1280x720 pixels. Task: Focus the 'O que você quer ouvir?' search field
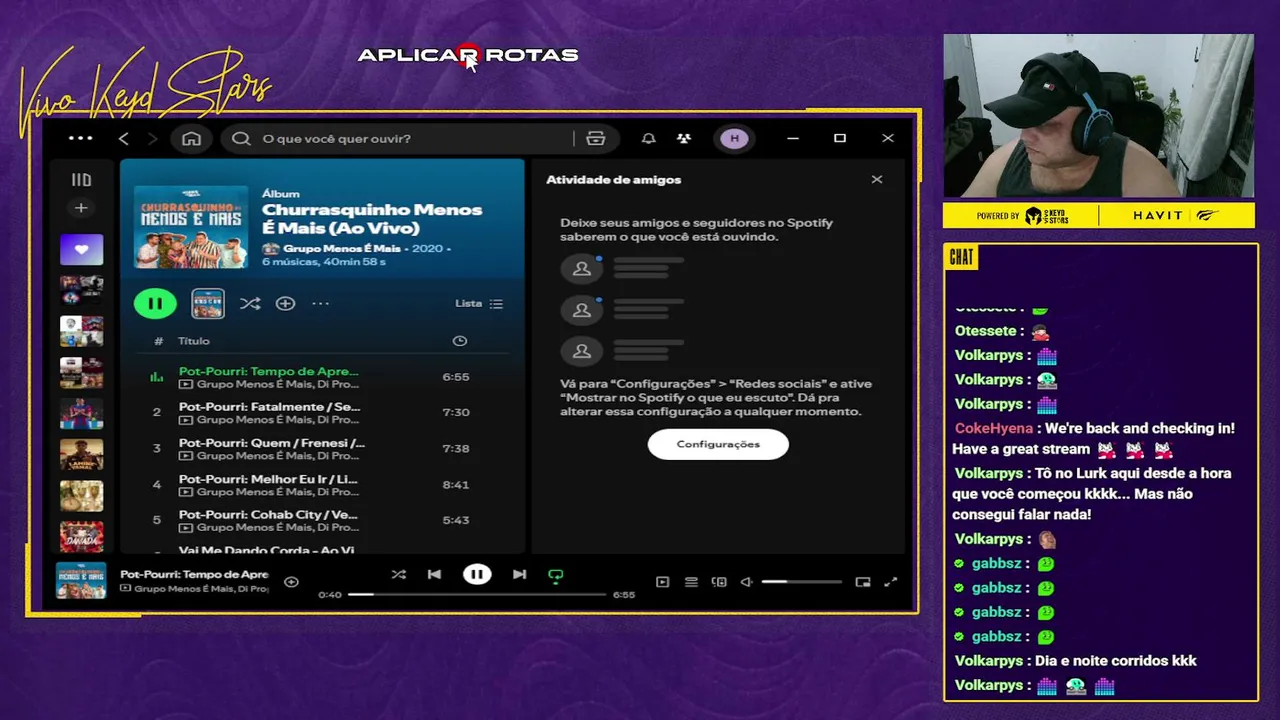(x=400, y=138)
